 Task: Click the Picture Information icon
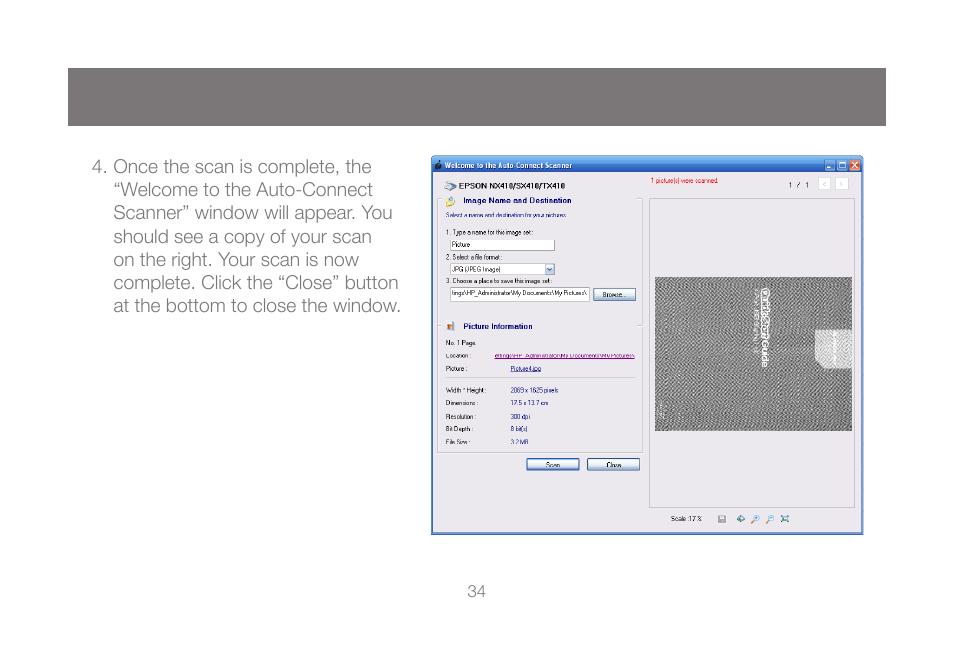450,327
